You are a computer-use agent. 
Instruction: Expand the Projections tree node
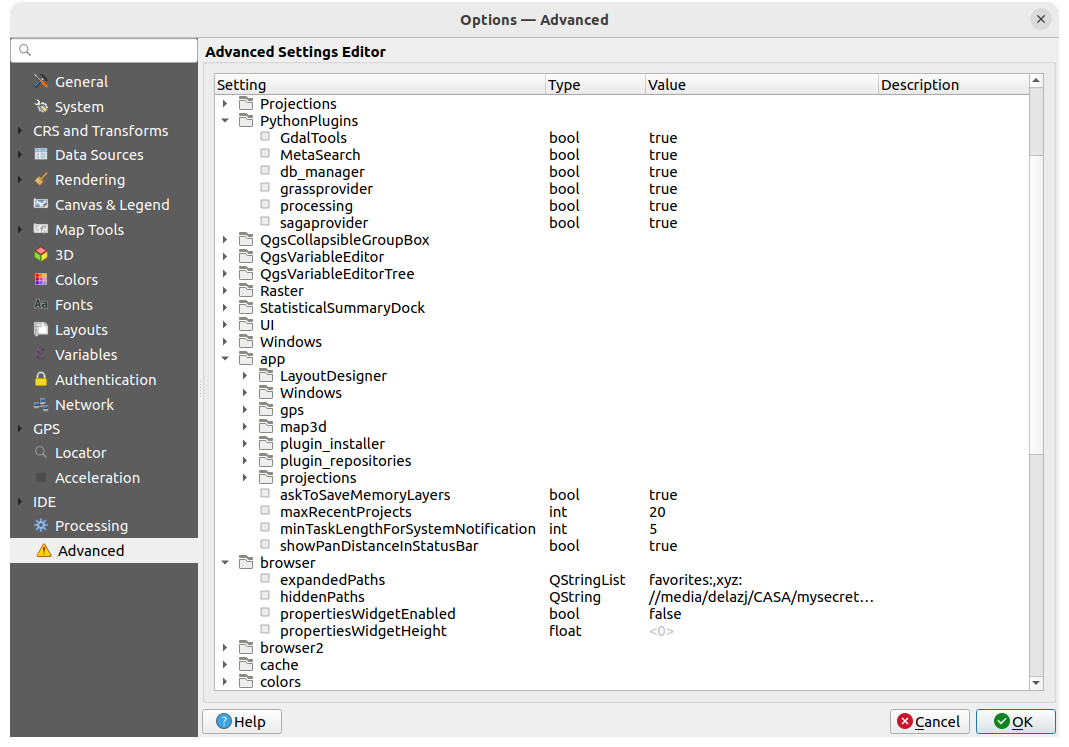tap(224, 103)
